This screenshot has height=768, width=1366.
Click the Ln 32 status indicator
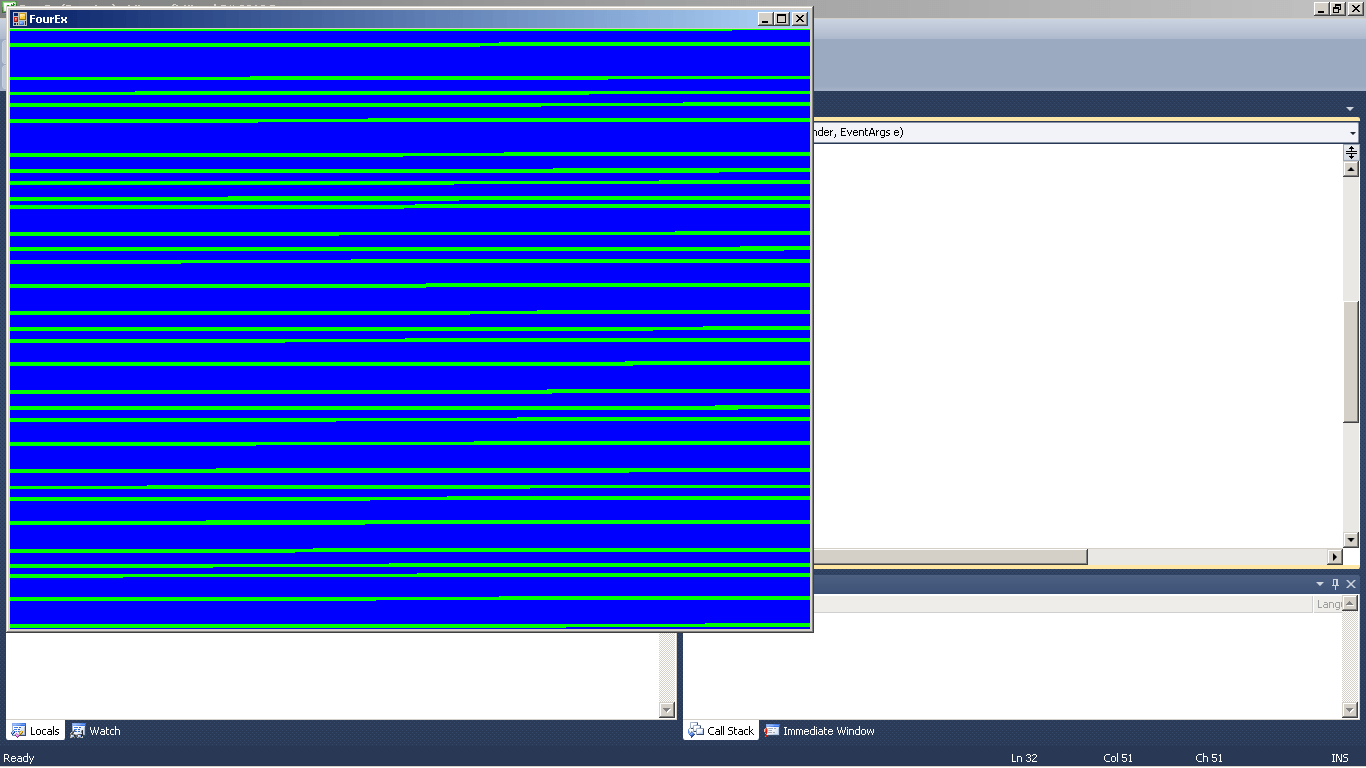point(1024,758)
